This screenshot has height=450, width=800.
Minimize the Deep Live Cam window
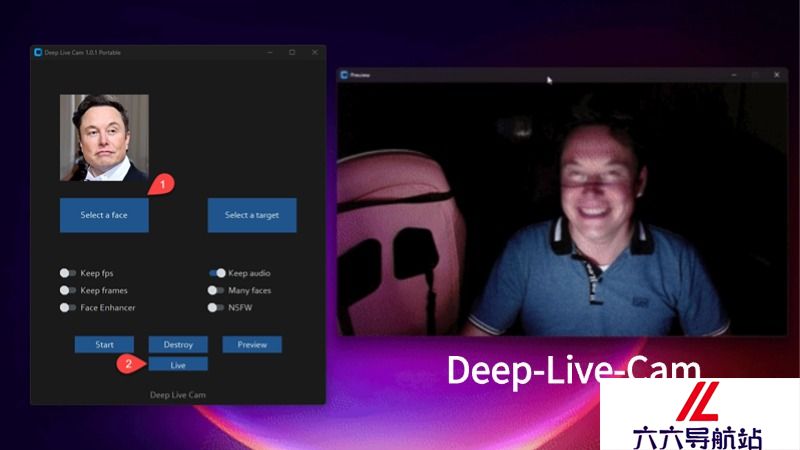[270, 52]
